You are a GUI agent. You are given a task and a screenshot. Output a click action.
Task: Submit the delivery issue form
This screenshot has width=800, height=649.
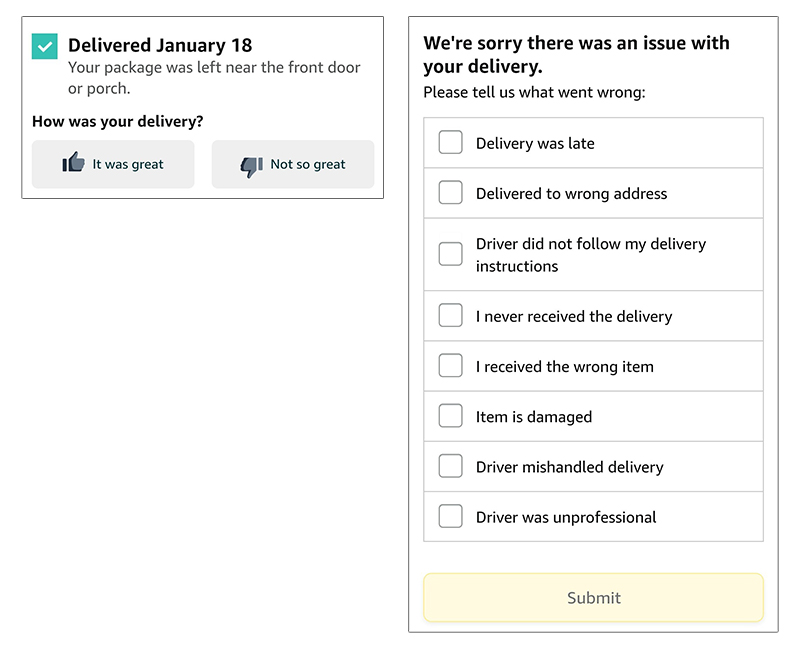pos(593,597)
